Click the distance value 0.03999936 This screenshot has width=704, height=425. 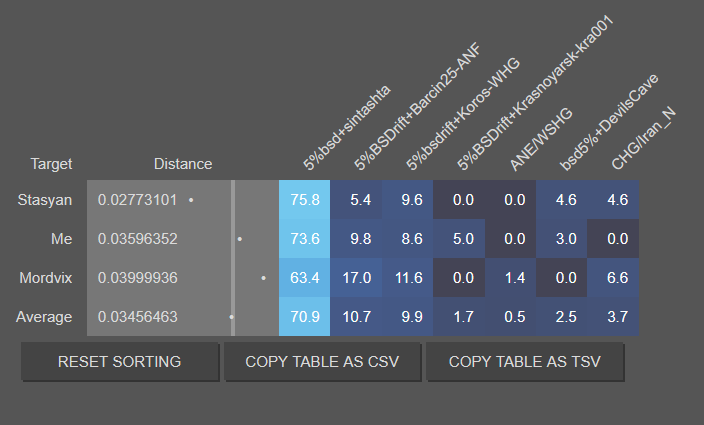pos(137,278)
